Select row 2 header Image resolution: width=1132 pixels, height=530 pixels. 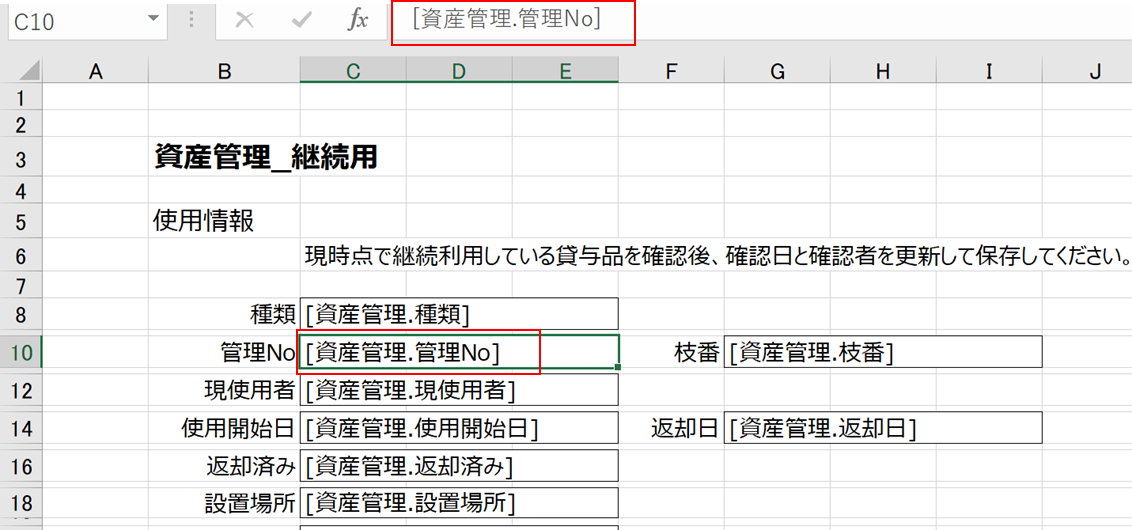(x=21, y=124)
